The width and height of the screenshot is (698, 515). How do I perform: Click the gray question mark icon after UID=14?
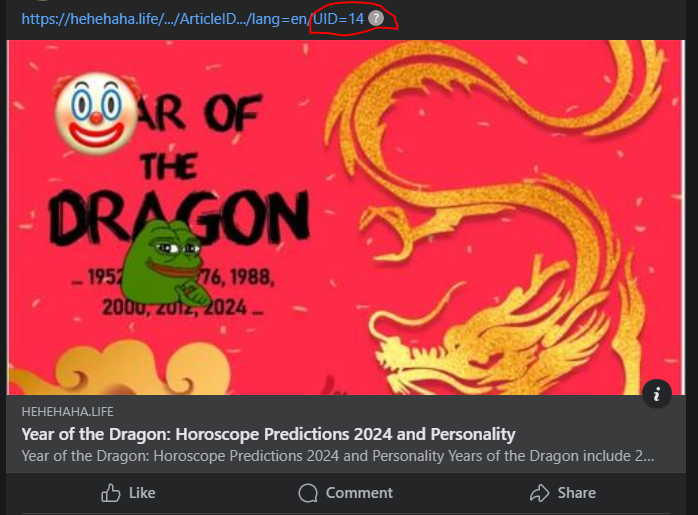[376, 18]
